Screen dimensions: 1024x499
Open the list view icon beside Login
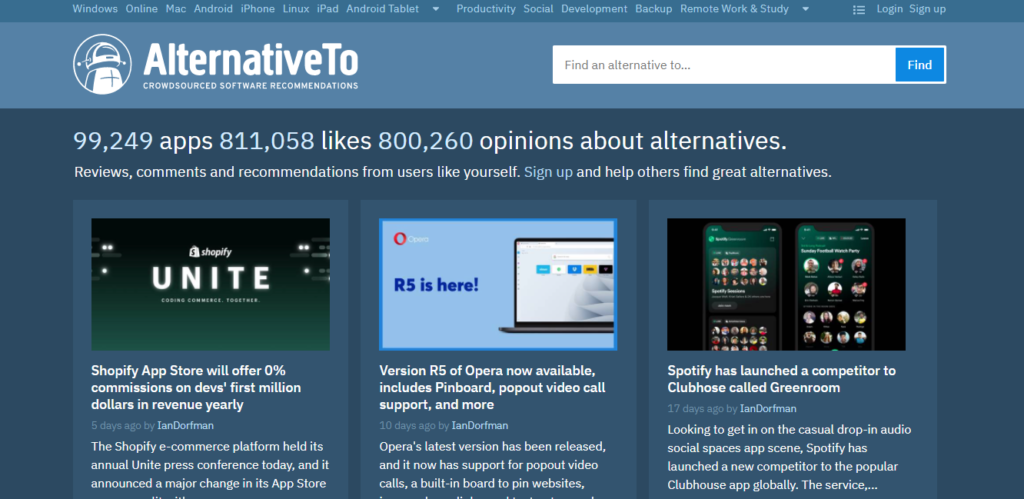(x=859, y=9)
